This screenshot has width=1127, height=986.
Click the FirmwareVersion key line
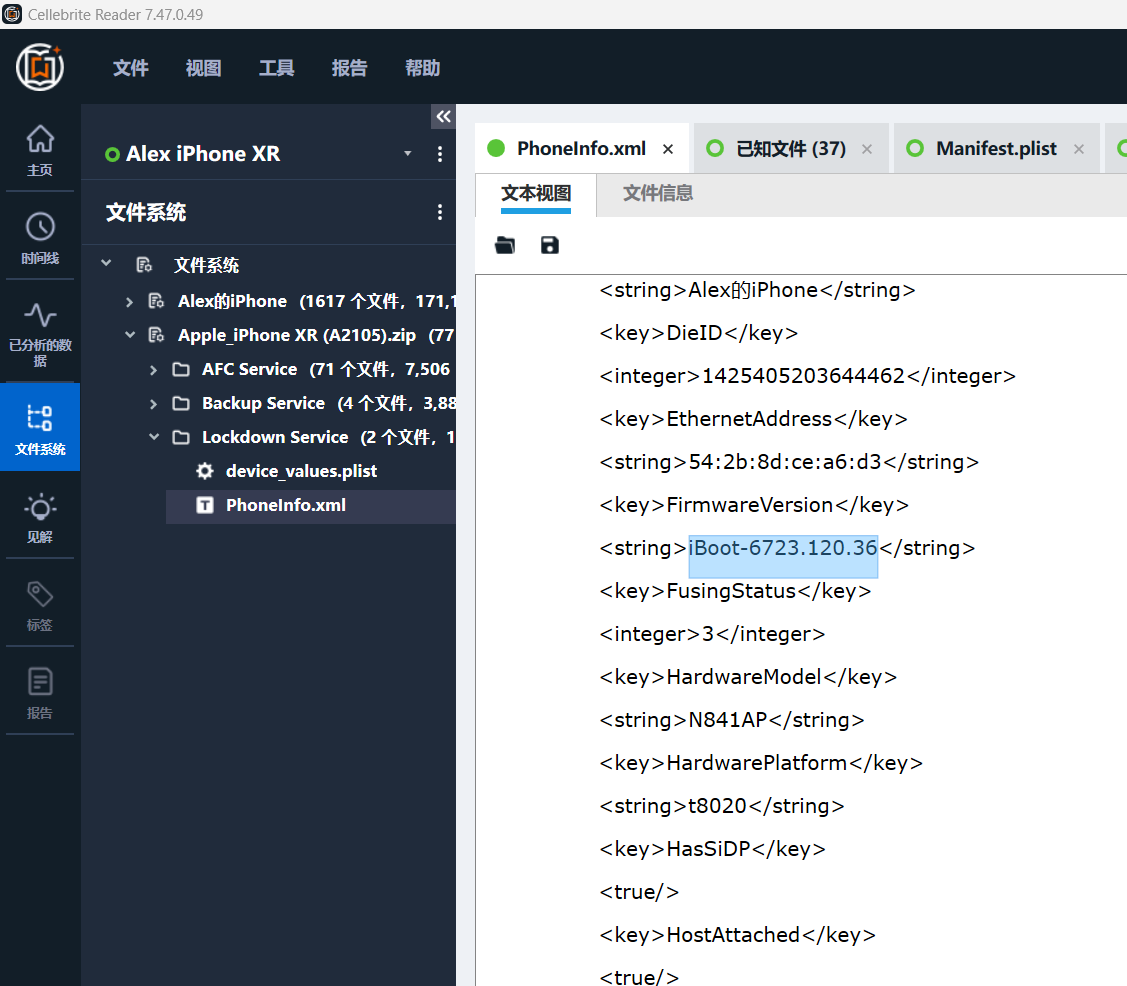tap(754, 505)
